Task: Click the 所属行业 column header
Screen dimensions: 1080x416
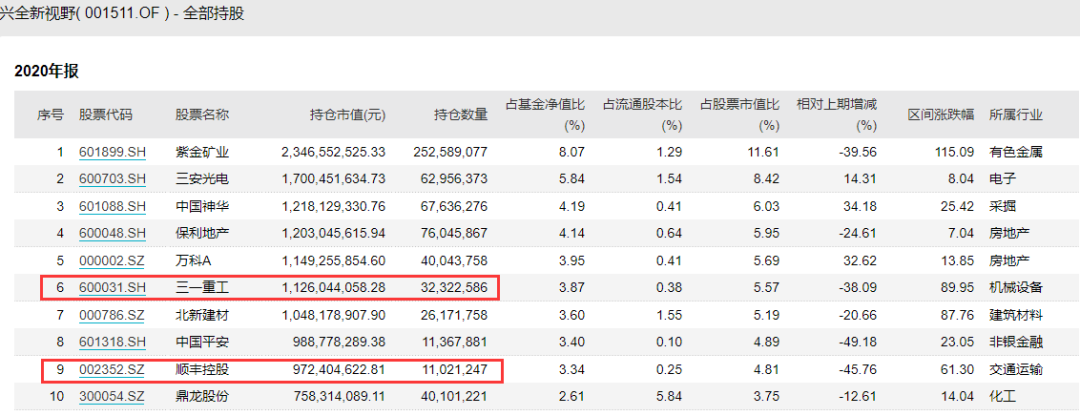Action: point(1016,115)
